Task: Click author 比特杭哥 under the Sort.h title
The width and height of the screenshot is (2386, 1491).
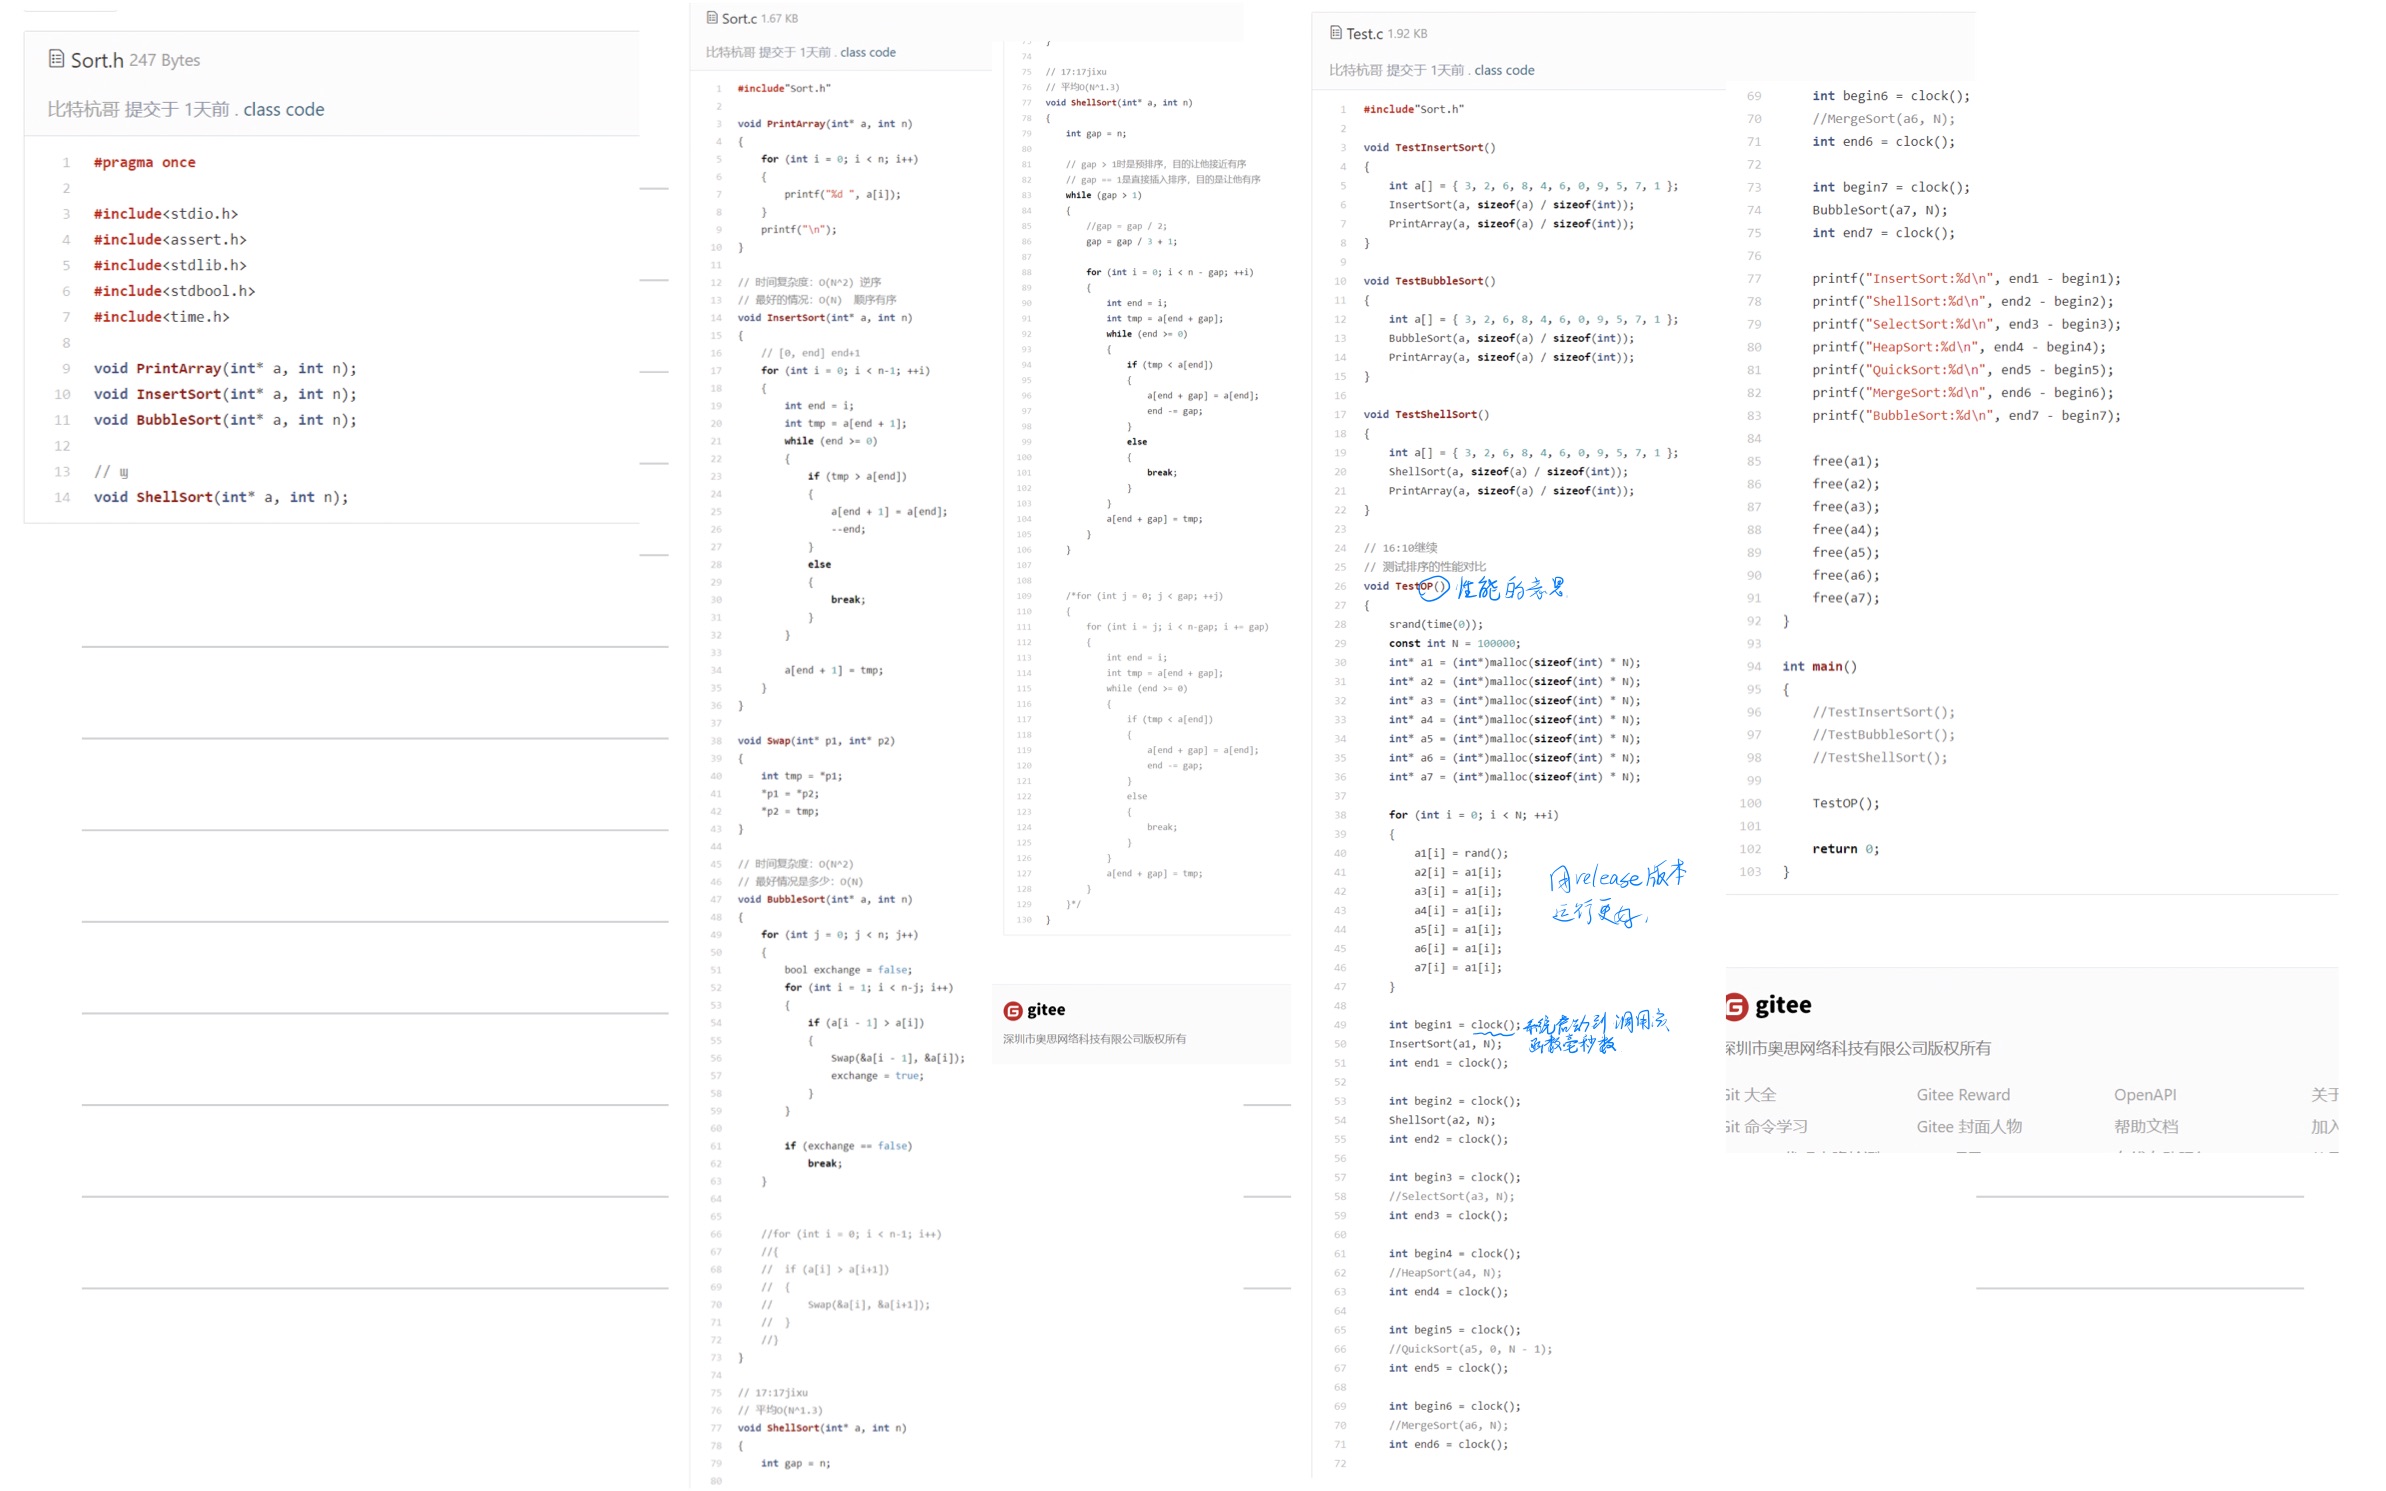Action: (83, 109)
